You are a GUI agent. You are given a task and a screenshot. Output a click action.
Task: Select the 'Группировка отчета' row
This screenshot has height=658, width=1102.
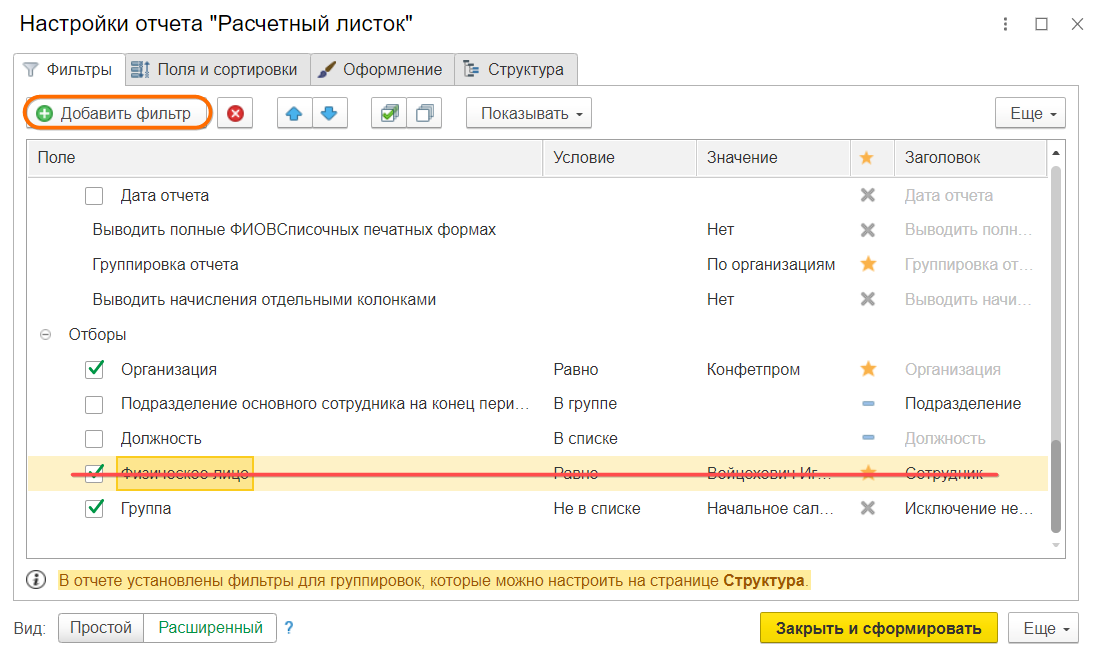pos(538,264)
